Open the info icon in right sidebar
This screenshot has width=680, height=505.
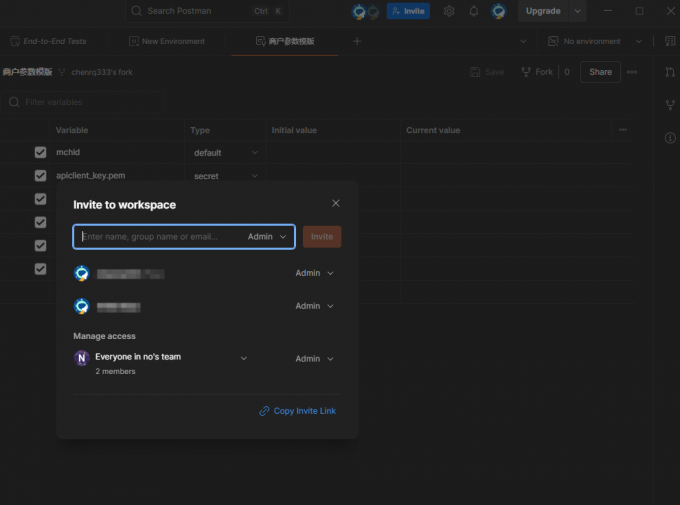tap(670, 138)
